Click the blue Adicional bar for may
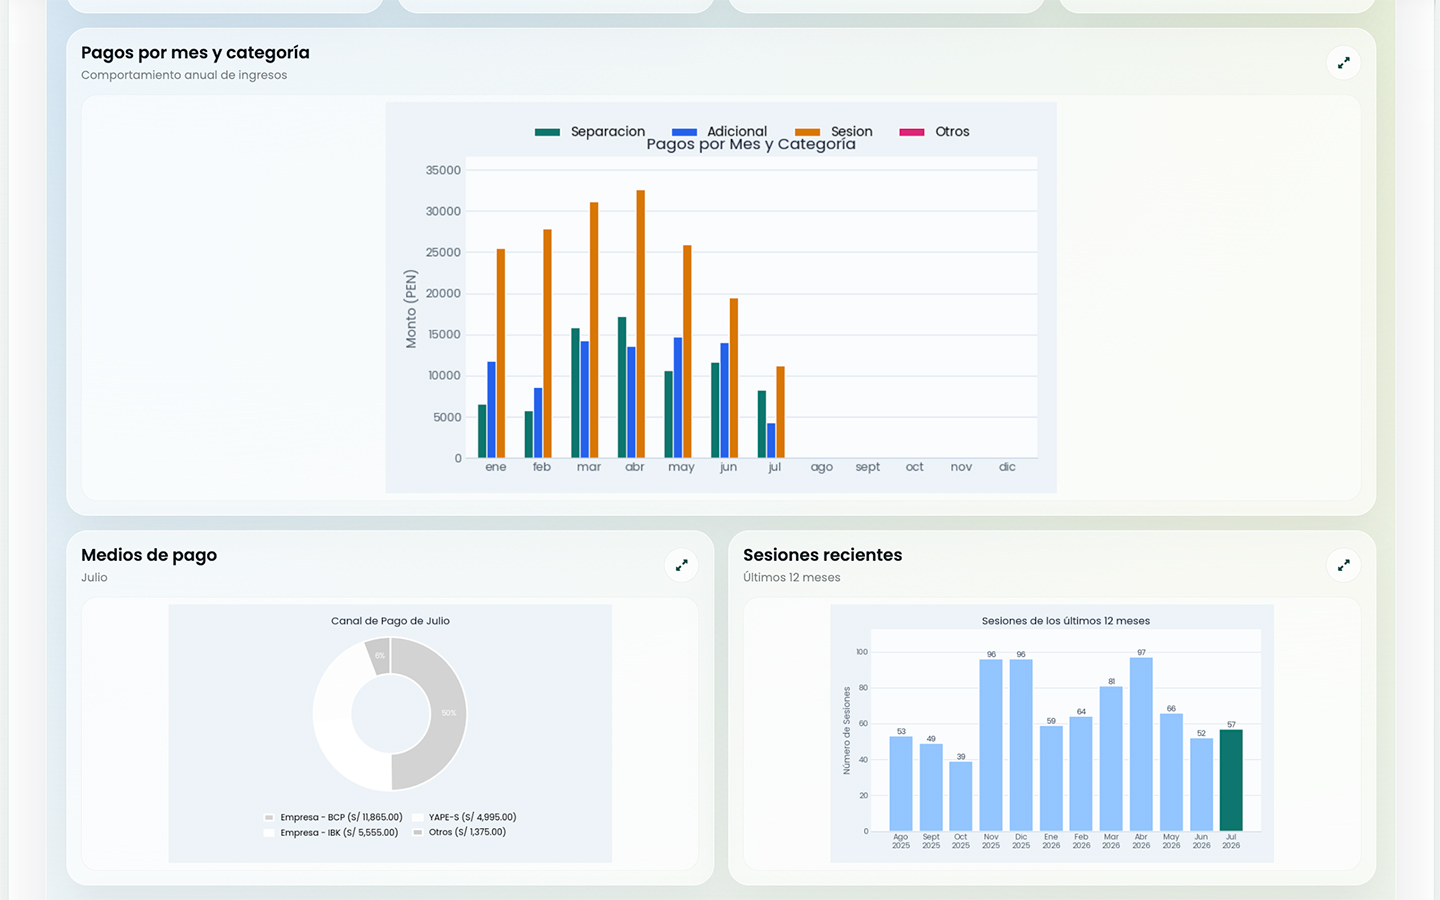Viewport: 1440px width, 900px height. tap(678, 398)
